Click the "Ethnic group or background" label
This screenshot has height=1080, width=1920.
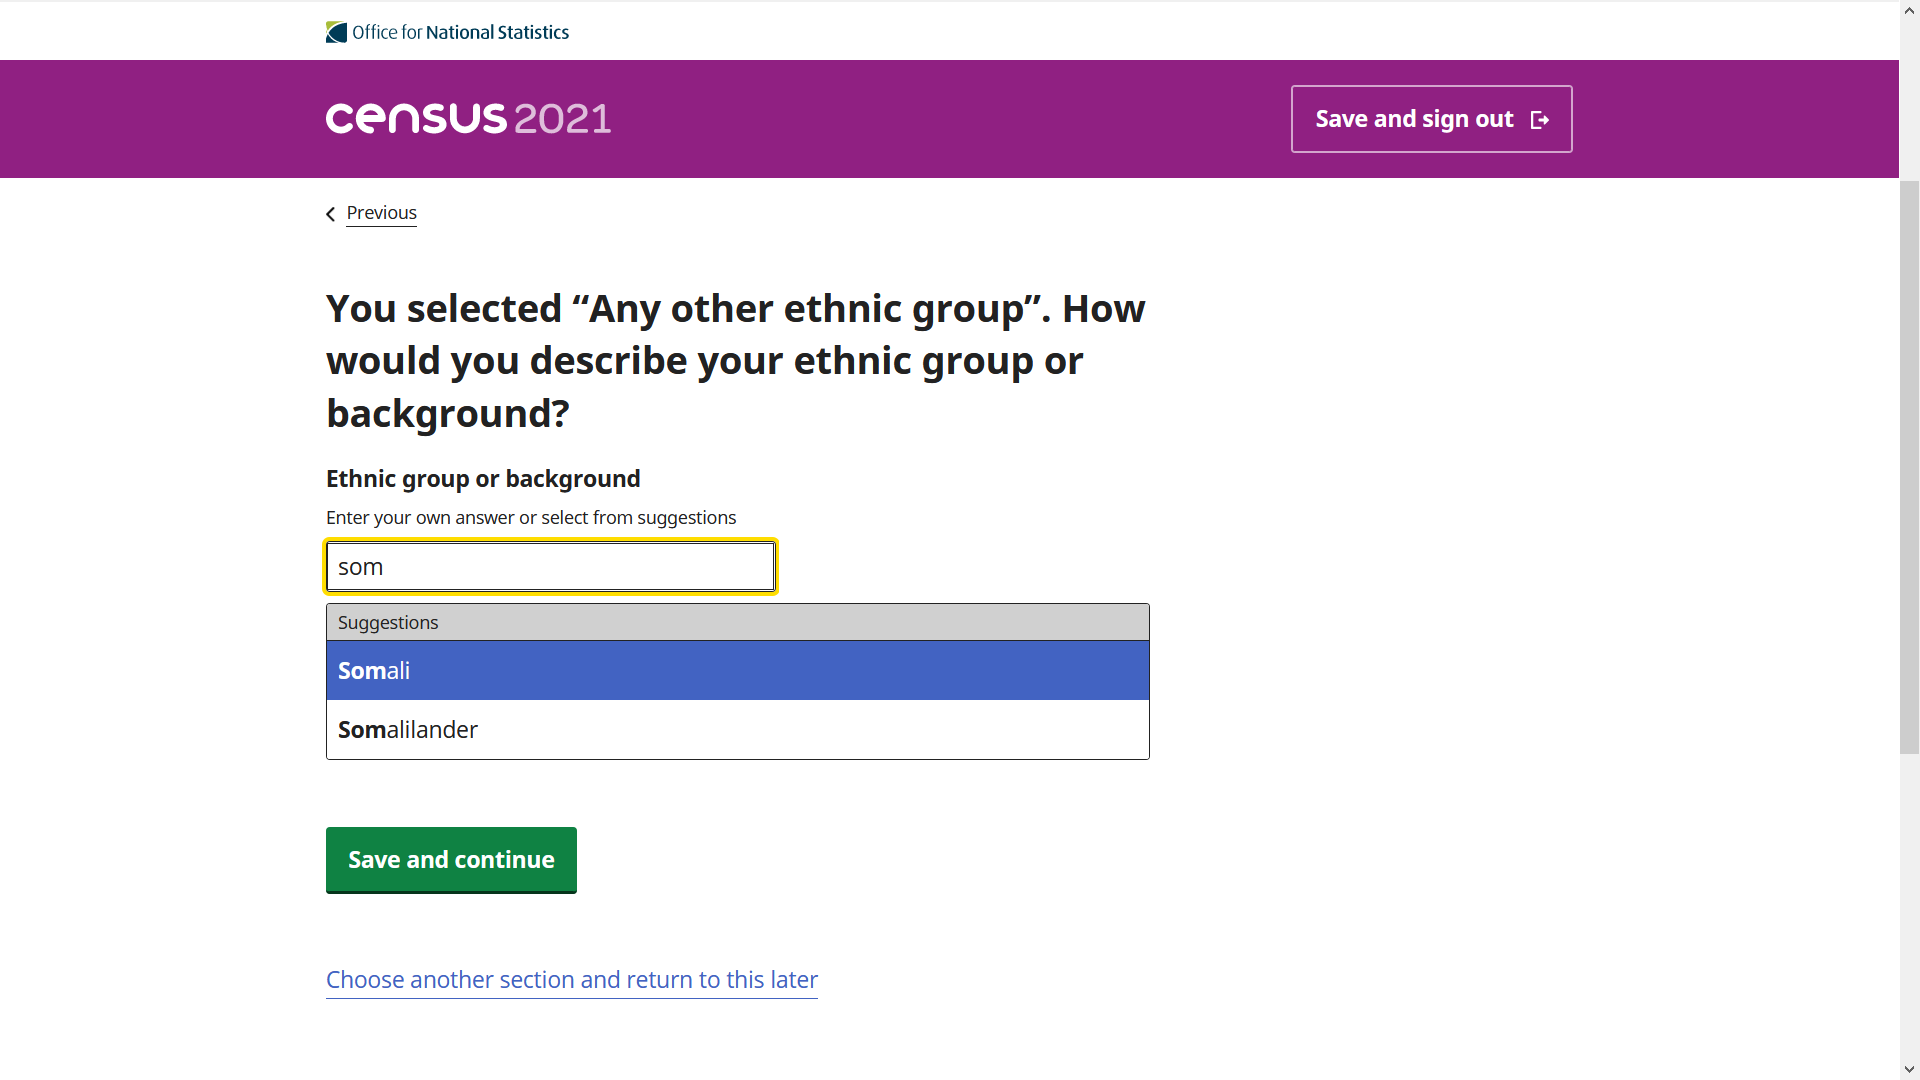[x=483, y=479]
